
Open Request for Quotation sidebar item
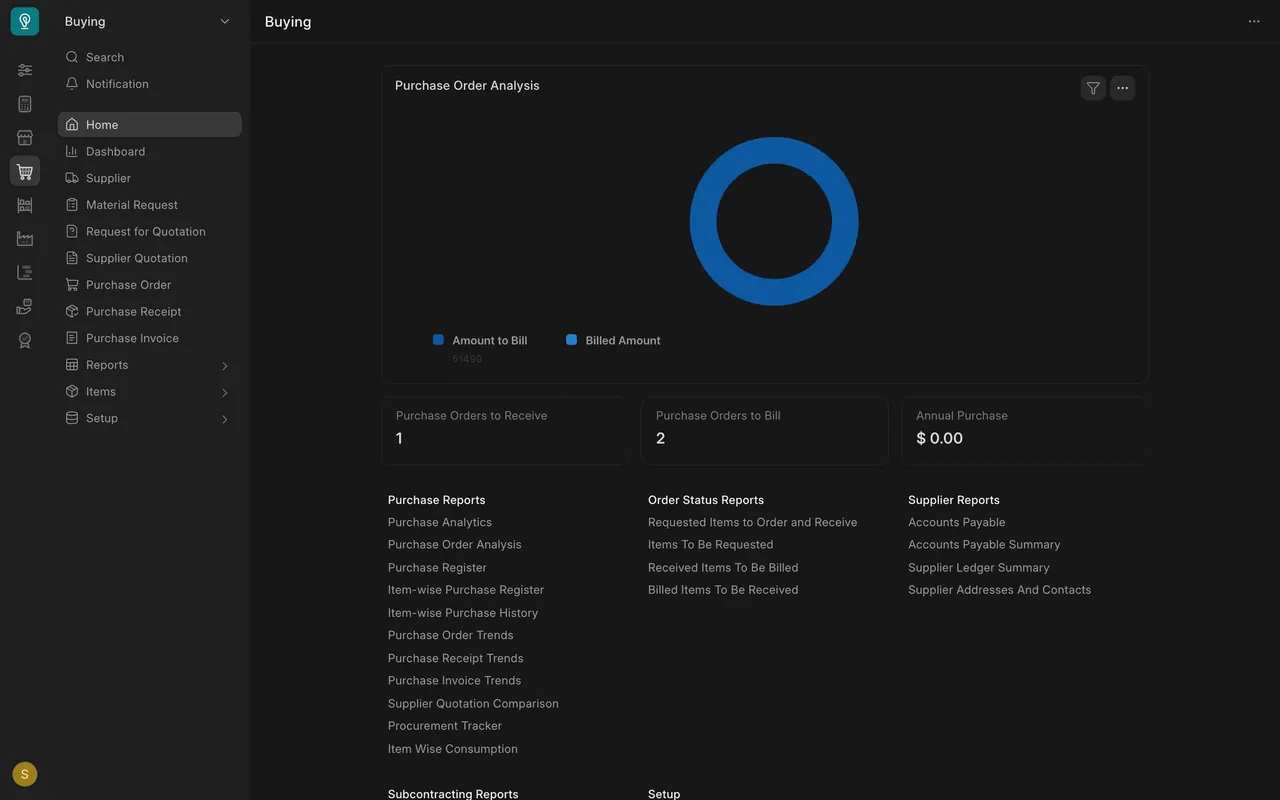150,231
